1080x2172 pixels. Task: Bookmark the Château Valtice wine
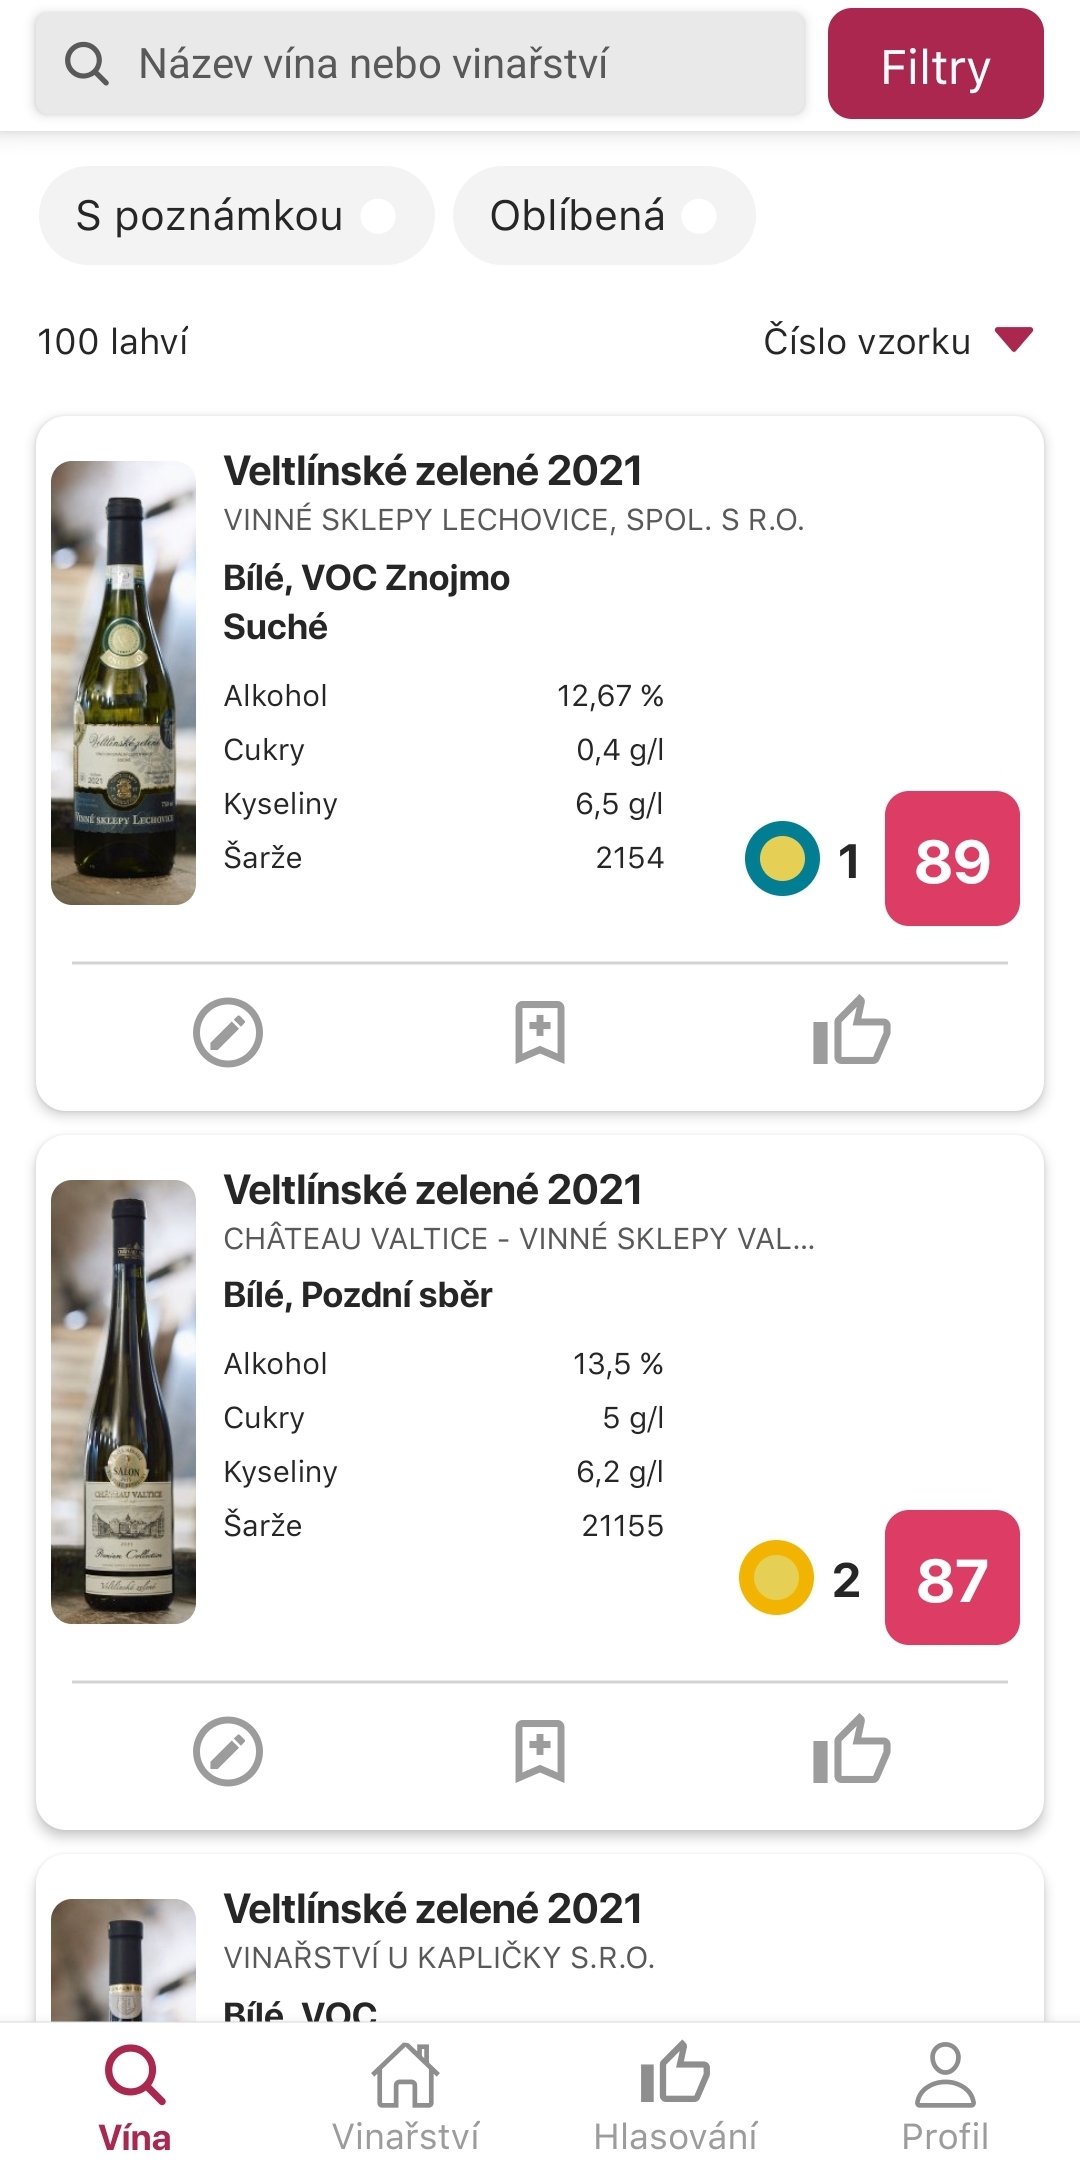click(x=540, y=1751)
